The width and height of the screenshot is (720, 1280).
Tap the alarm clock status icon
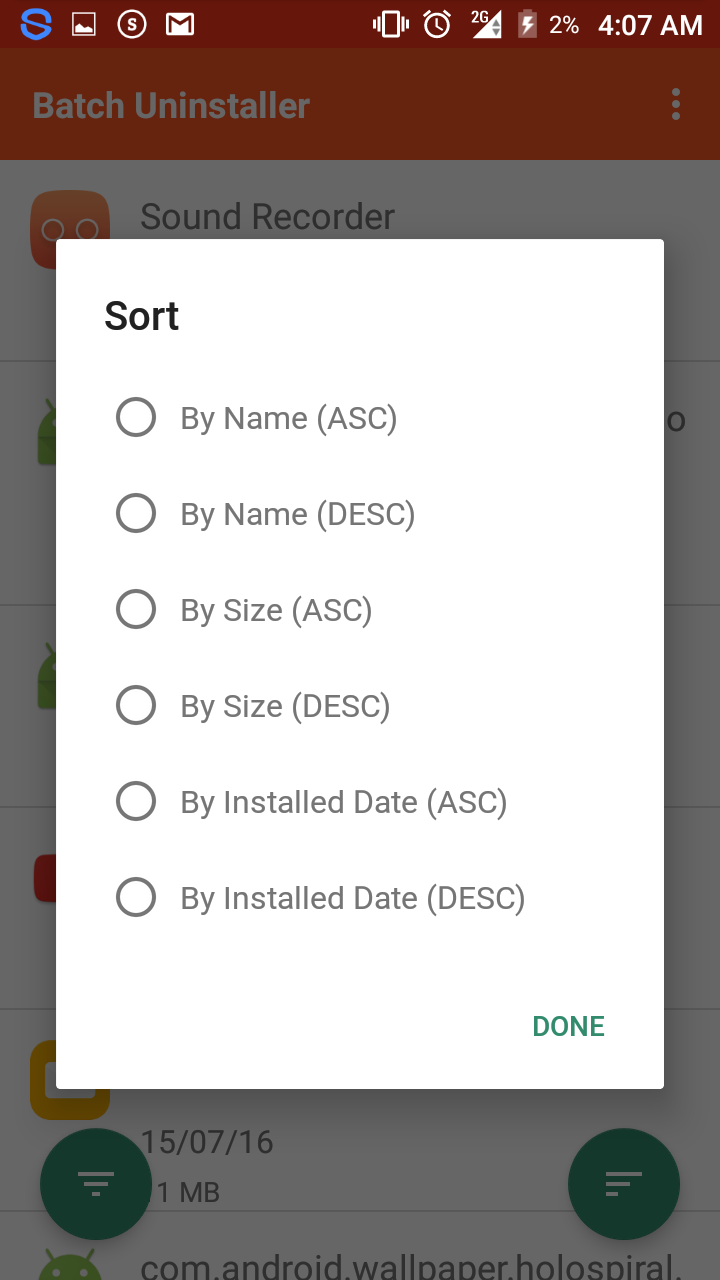pyautogui.click(x=437, y=24)
